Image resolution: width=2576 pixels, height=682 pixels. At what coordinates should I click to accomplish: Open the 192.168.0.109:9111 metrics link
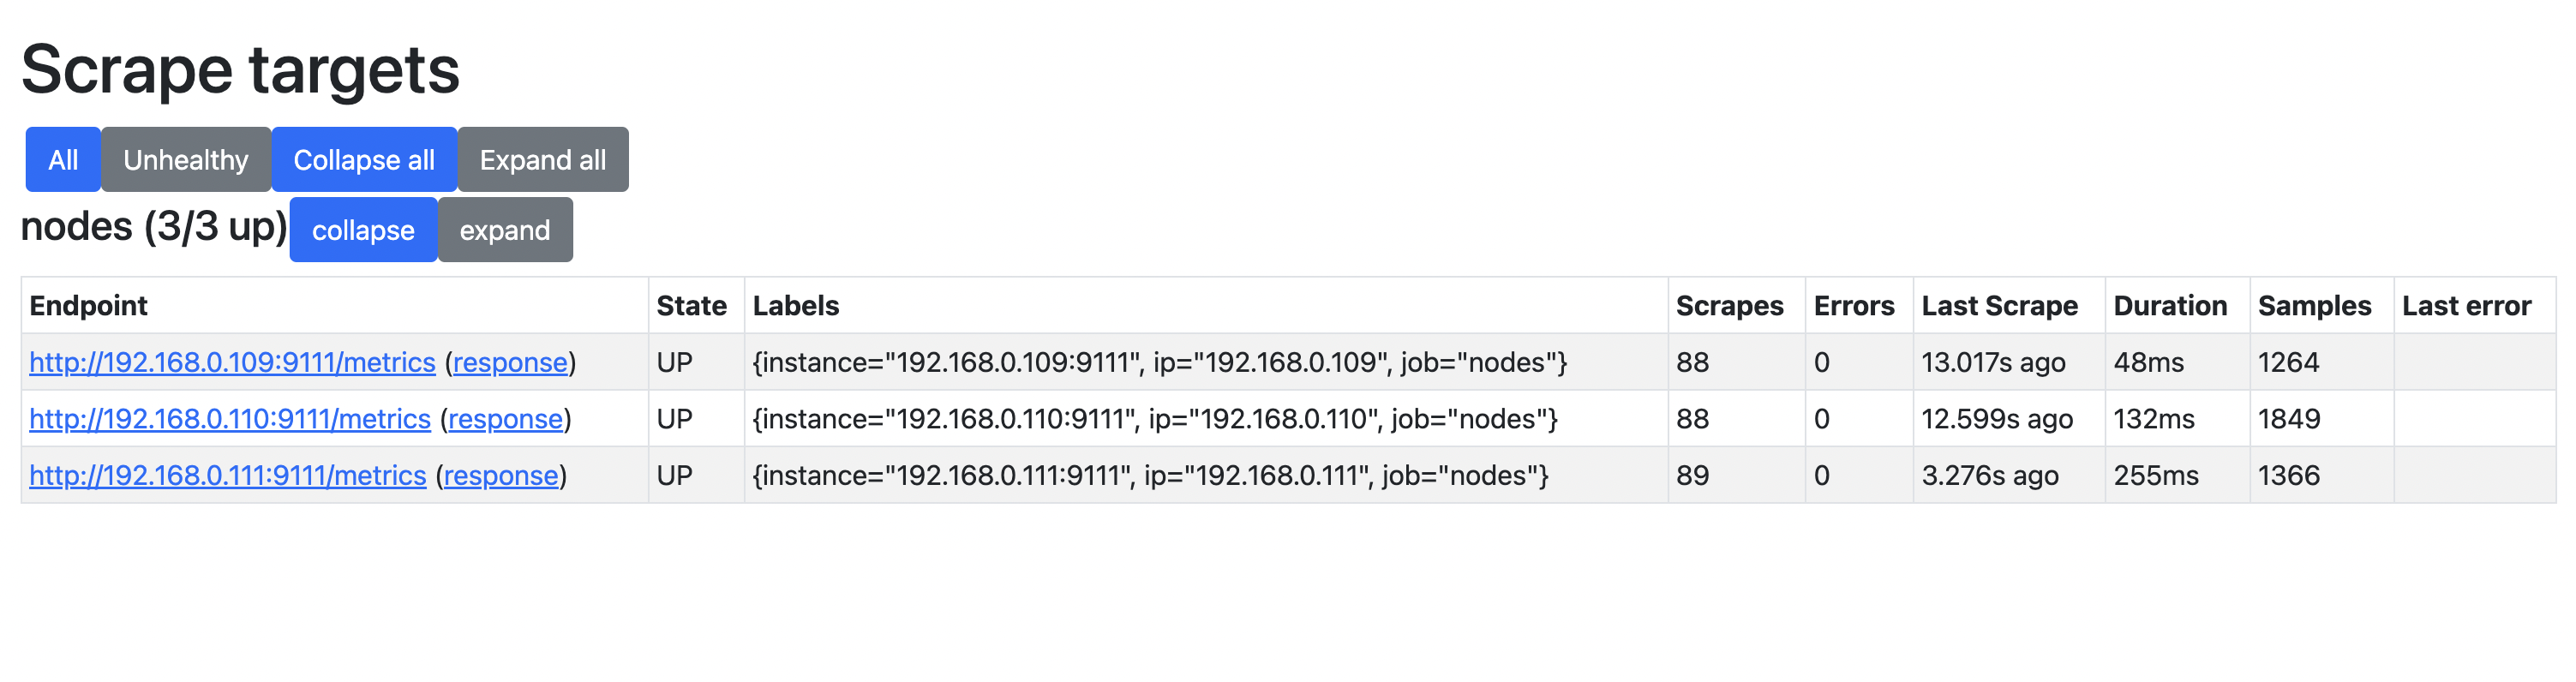tap(232, 362)
